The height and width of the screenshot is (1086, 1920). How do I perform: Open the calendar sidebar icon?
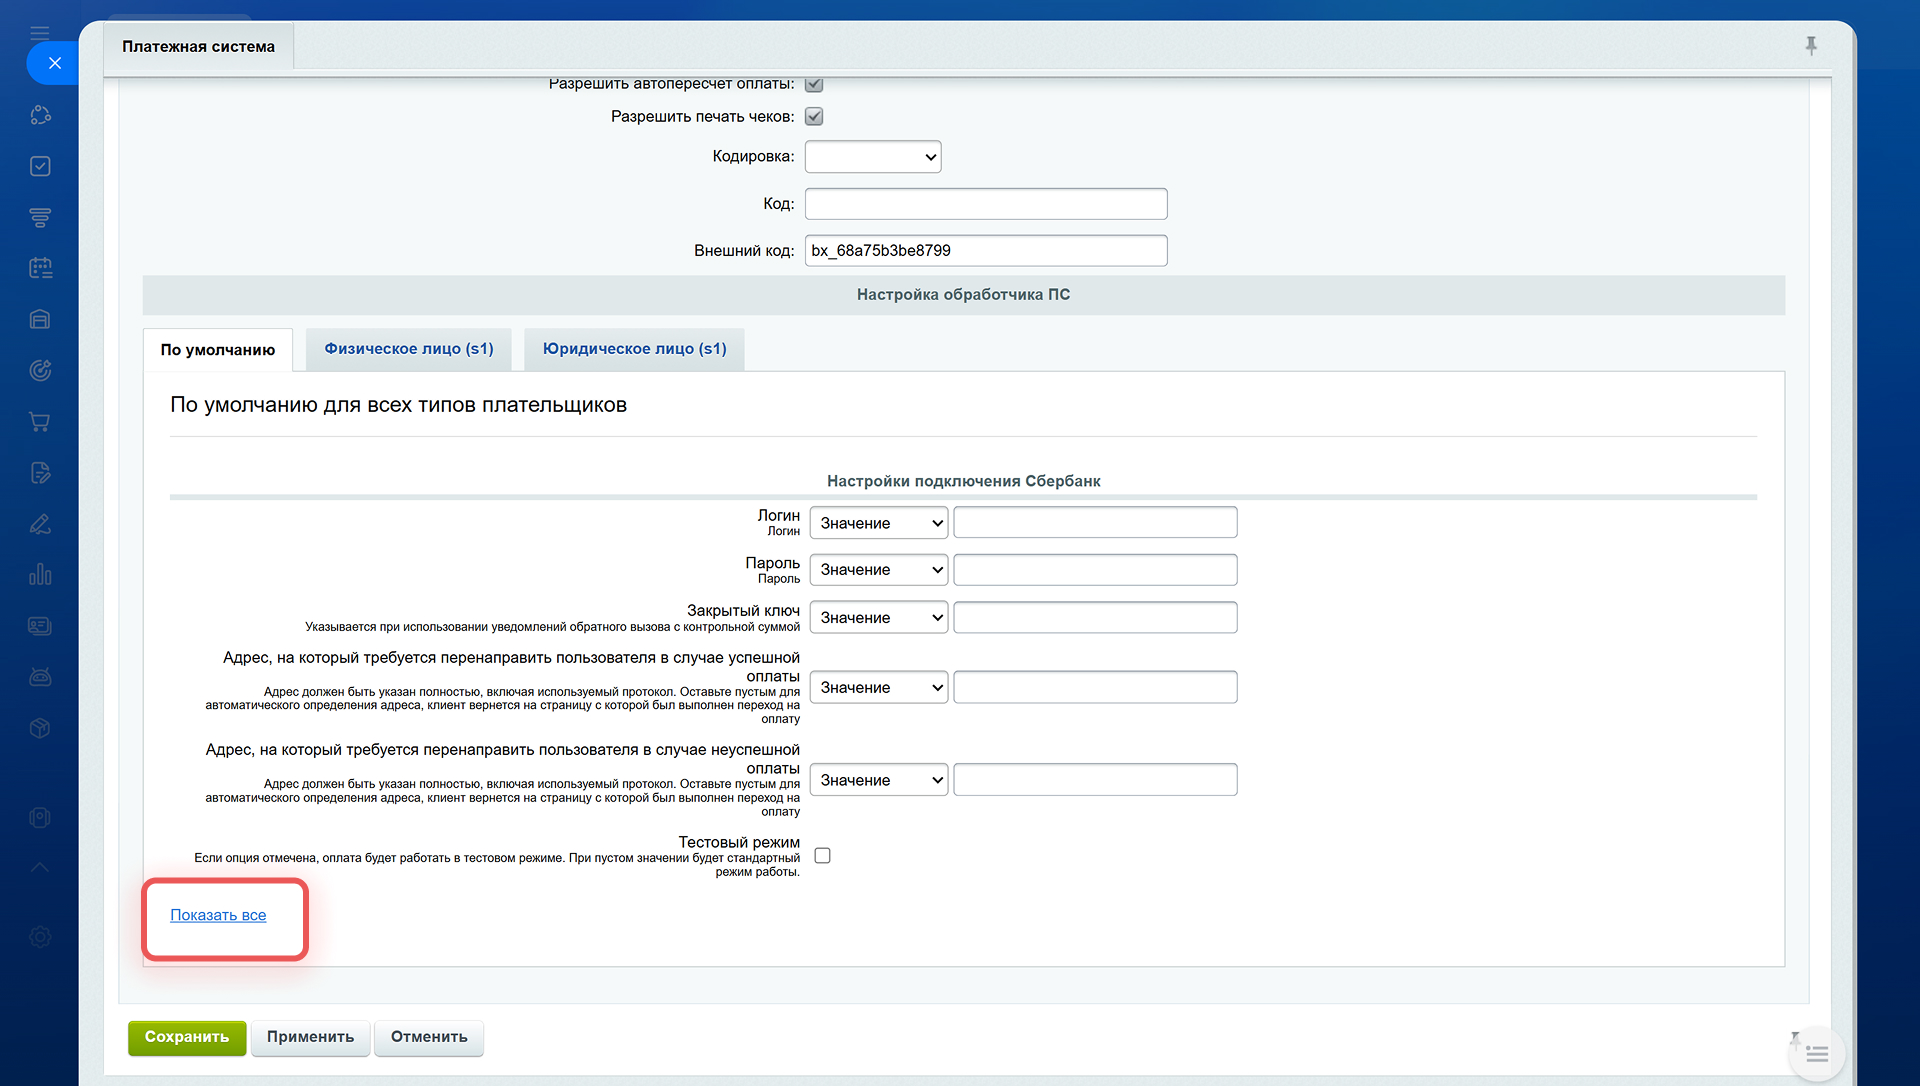click(40, 268)
